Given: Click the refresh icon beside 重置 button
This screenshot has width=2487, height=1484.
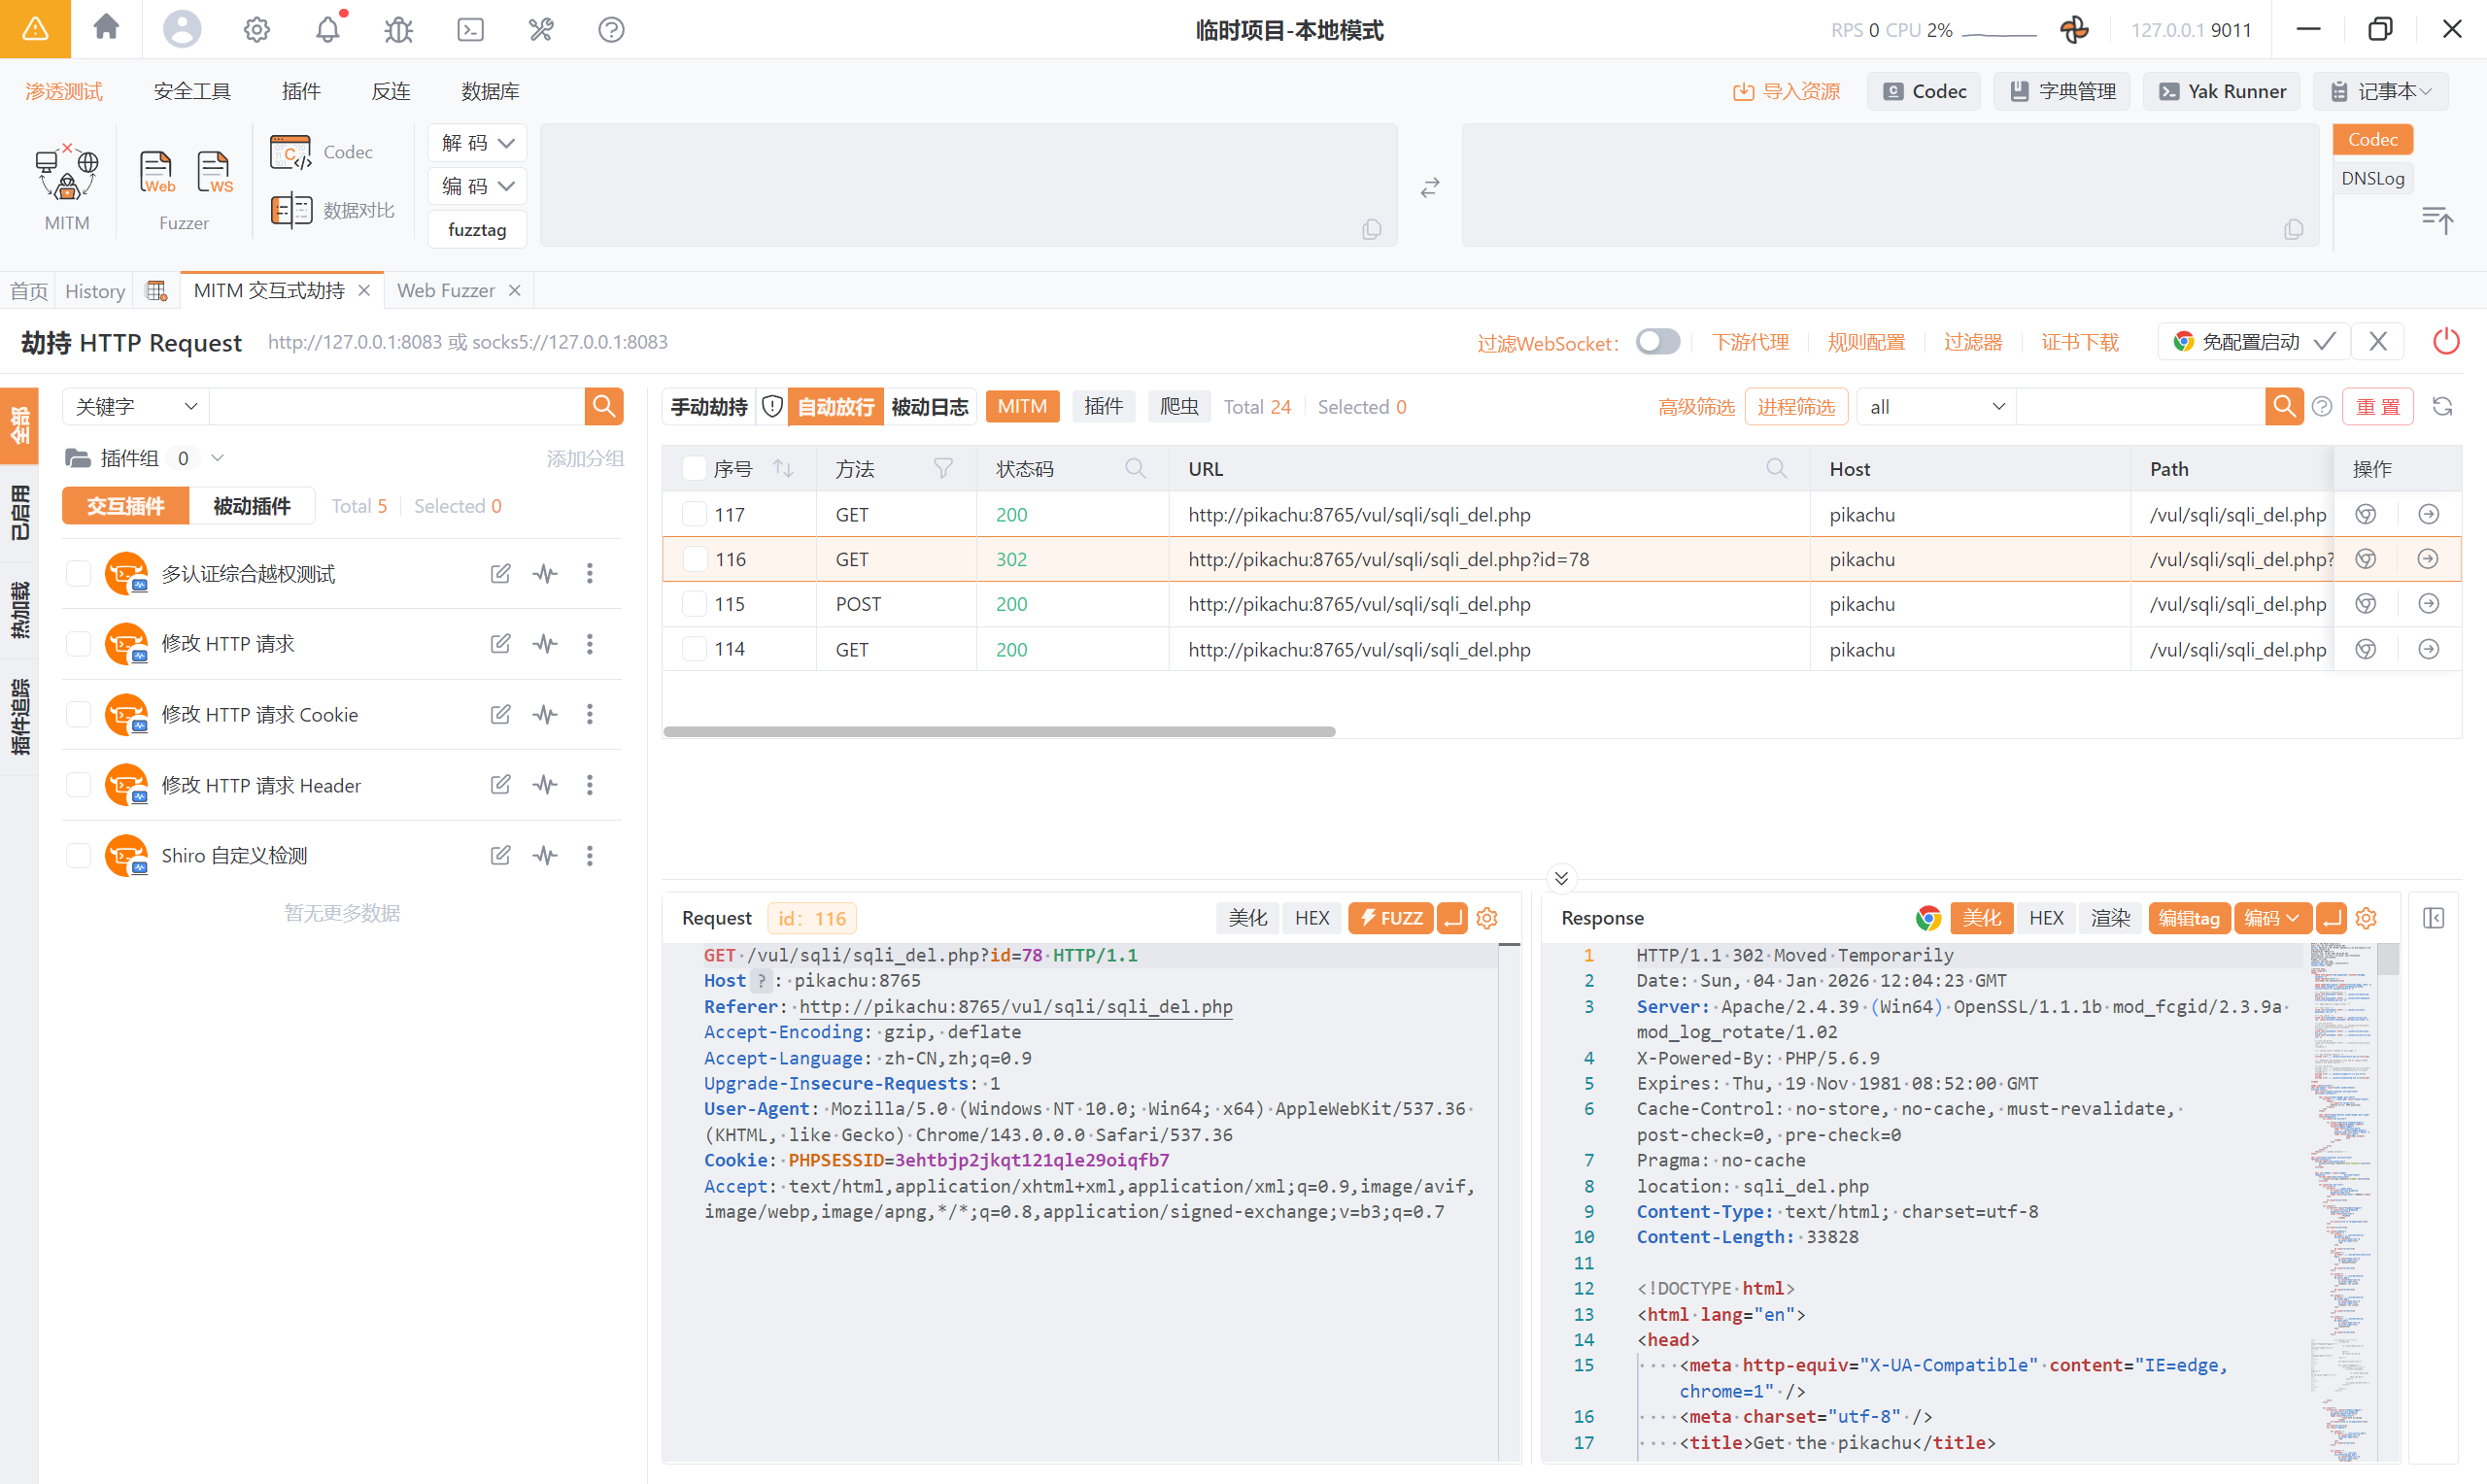Looking at the screenshot, I should tap(2442, 406).
